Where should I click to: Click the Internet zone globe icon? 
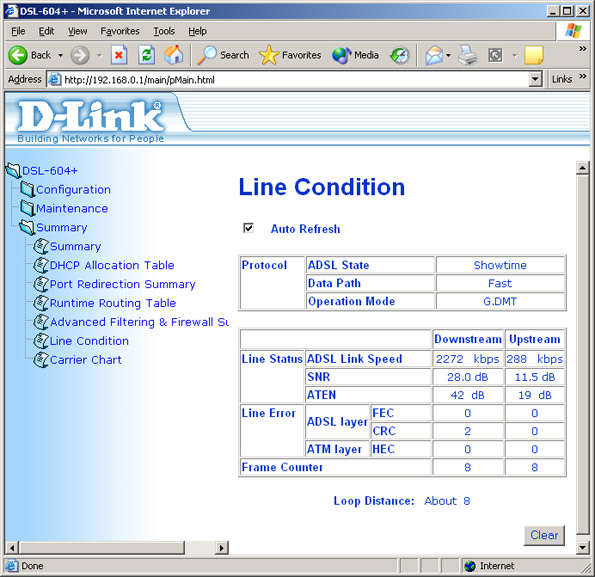(470, 566)
